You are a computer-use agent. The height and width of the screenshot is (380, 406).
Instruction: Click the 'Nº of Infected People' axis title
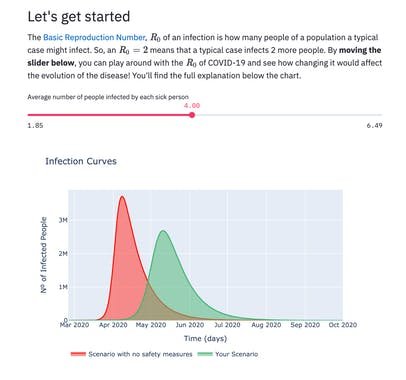44,255
